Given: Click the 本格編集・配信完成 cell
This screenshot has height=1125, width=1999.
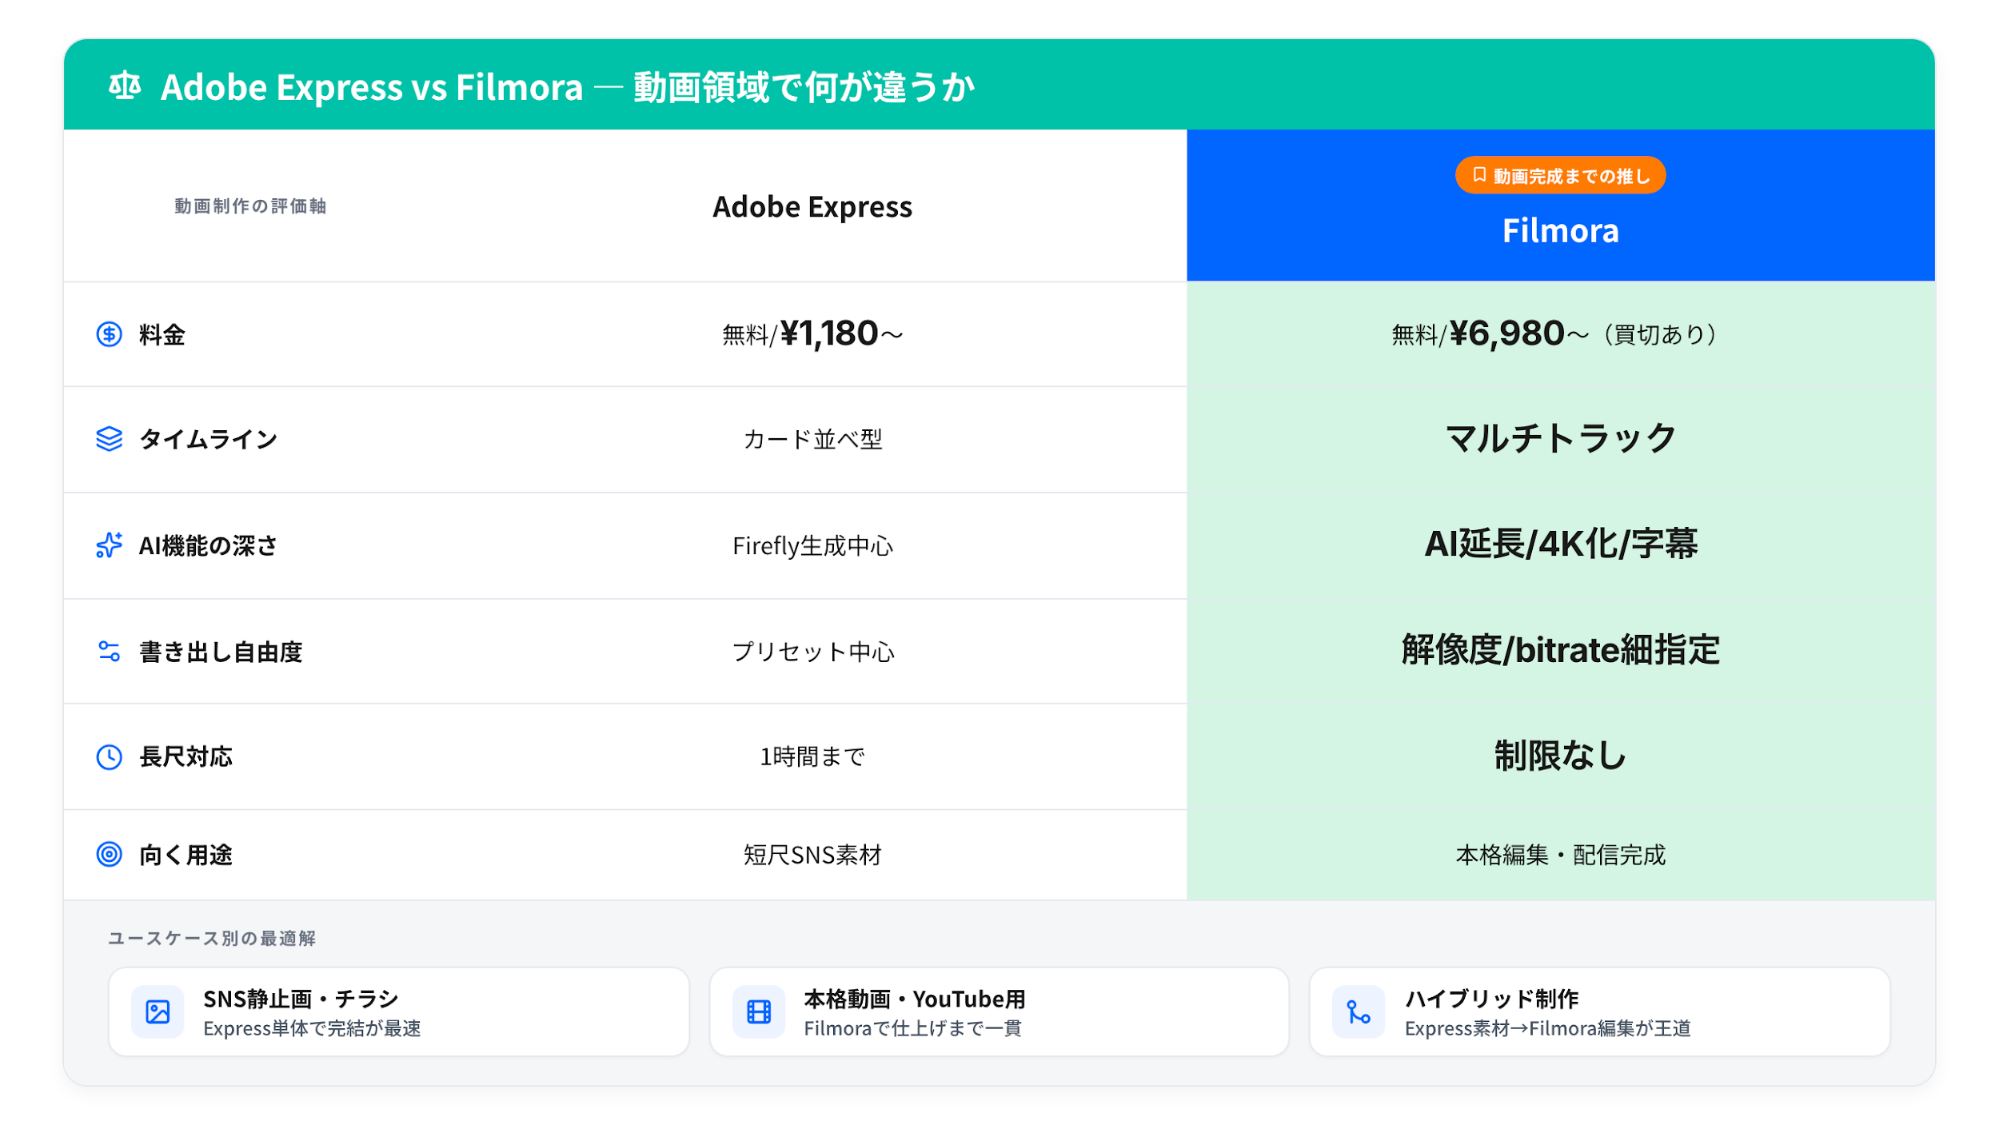Looking at the screenshot, I should (1560, 854).
